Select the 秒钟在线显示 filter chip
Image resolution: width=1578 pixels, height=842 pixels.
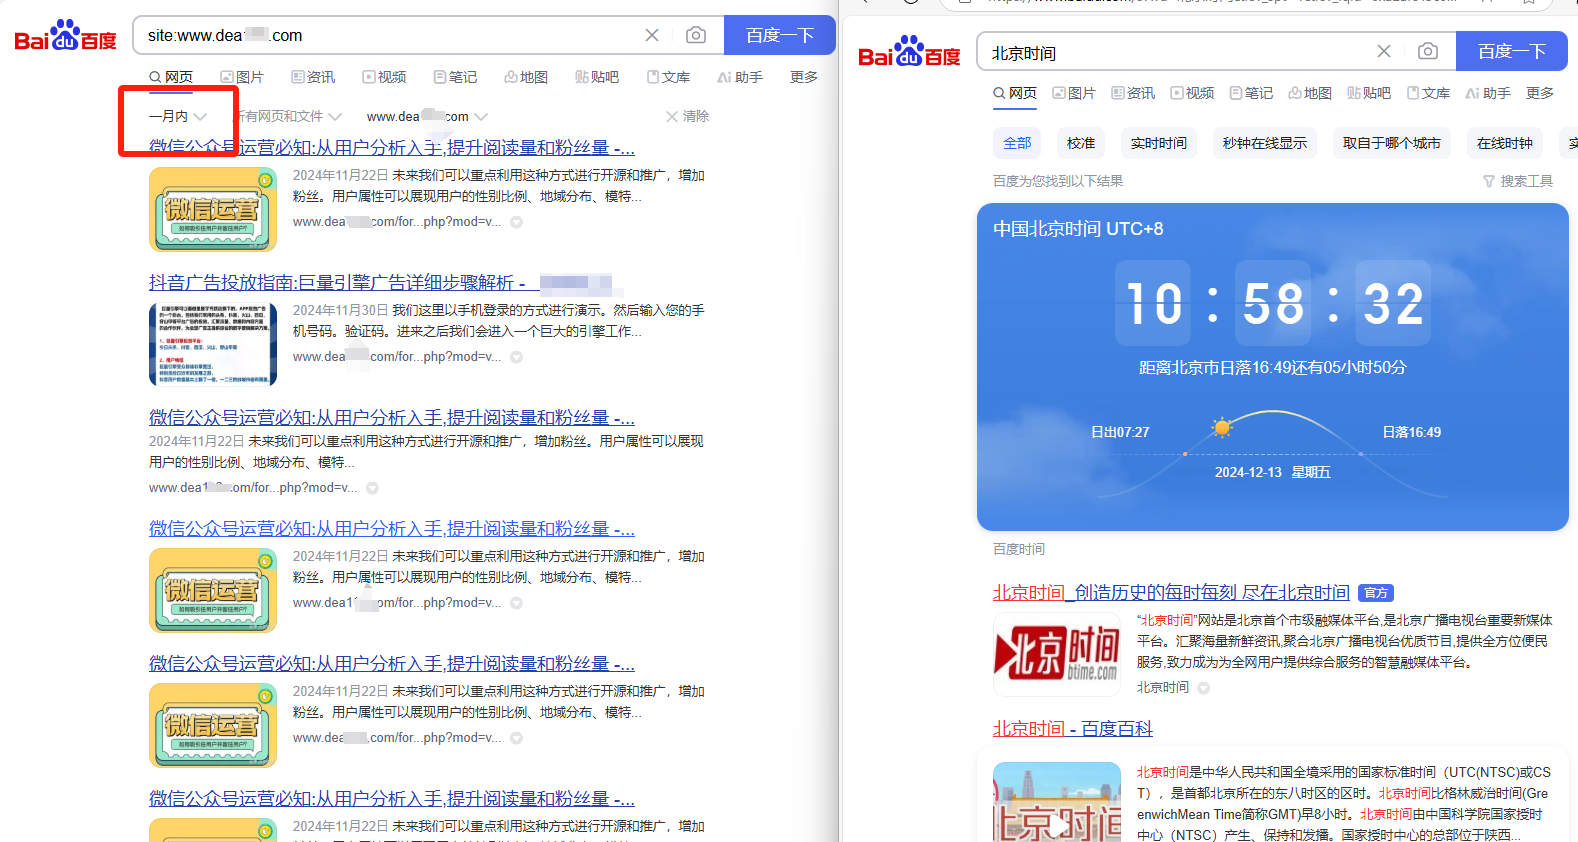(x=1265, y=143)
